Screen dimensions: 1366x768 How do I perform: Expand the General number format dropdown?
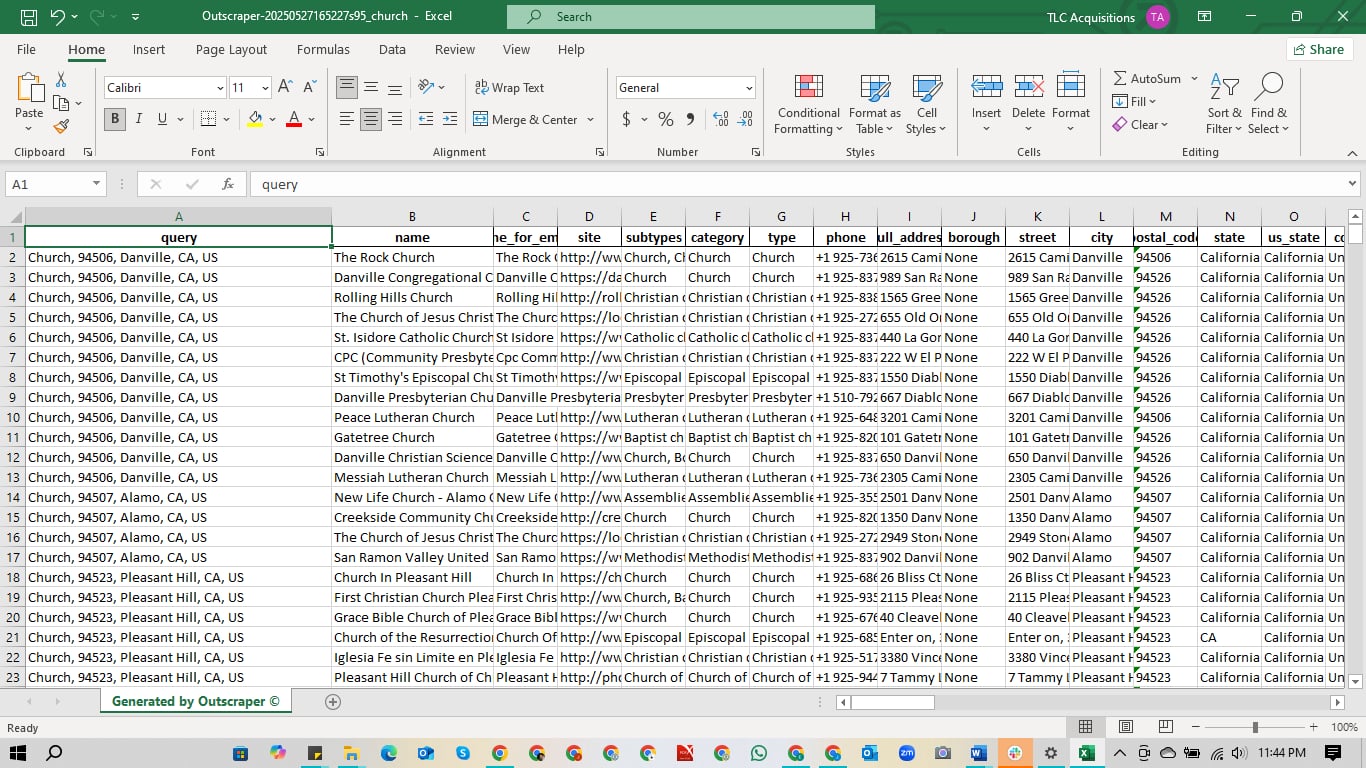point(748,88)
